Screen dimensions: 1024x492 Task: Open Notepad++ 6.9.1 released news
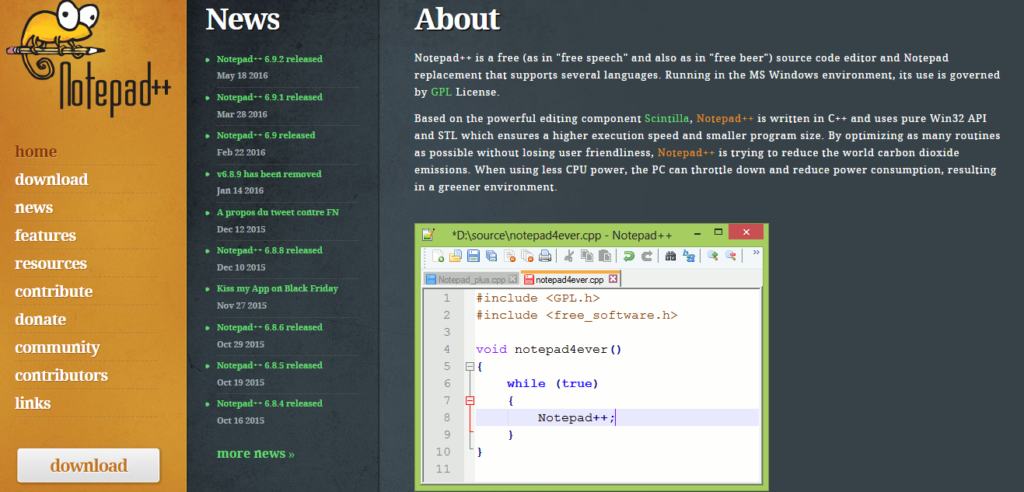point(270,97)
